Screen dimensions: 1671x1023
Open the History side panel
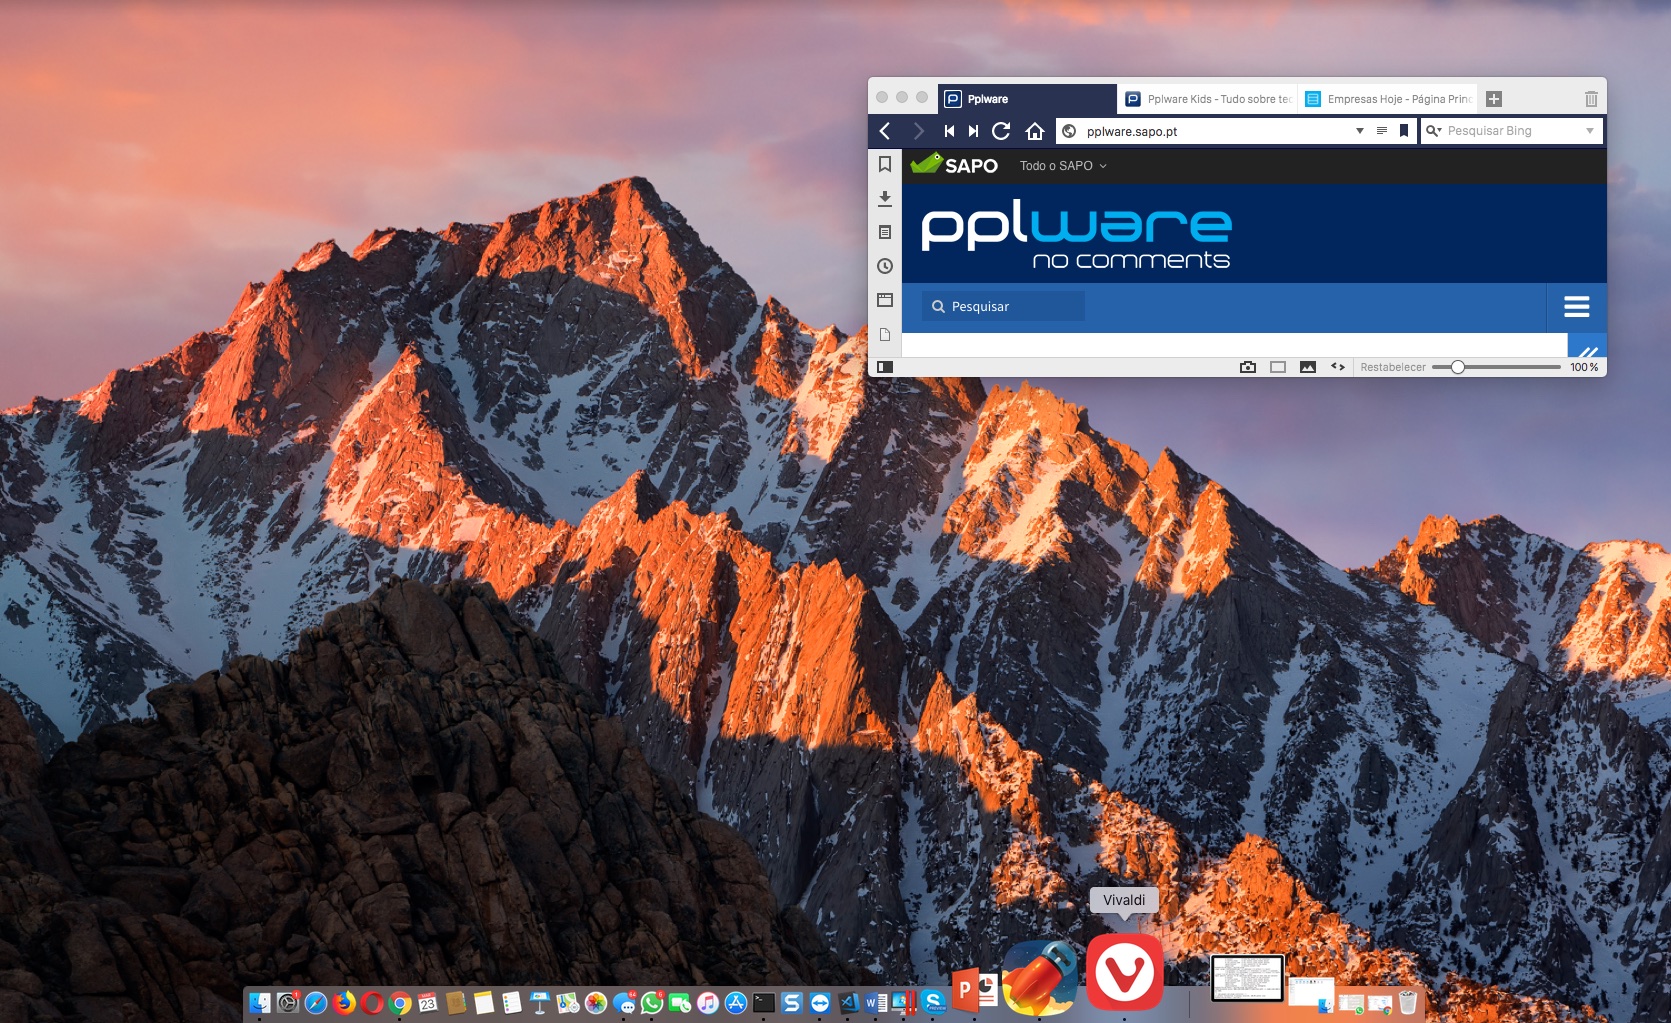click(x=885, y=266)
